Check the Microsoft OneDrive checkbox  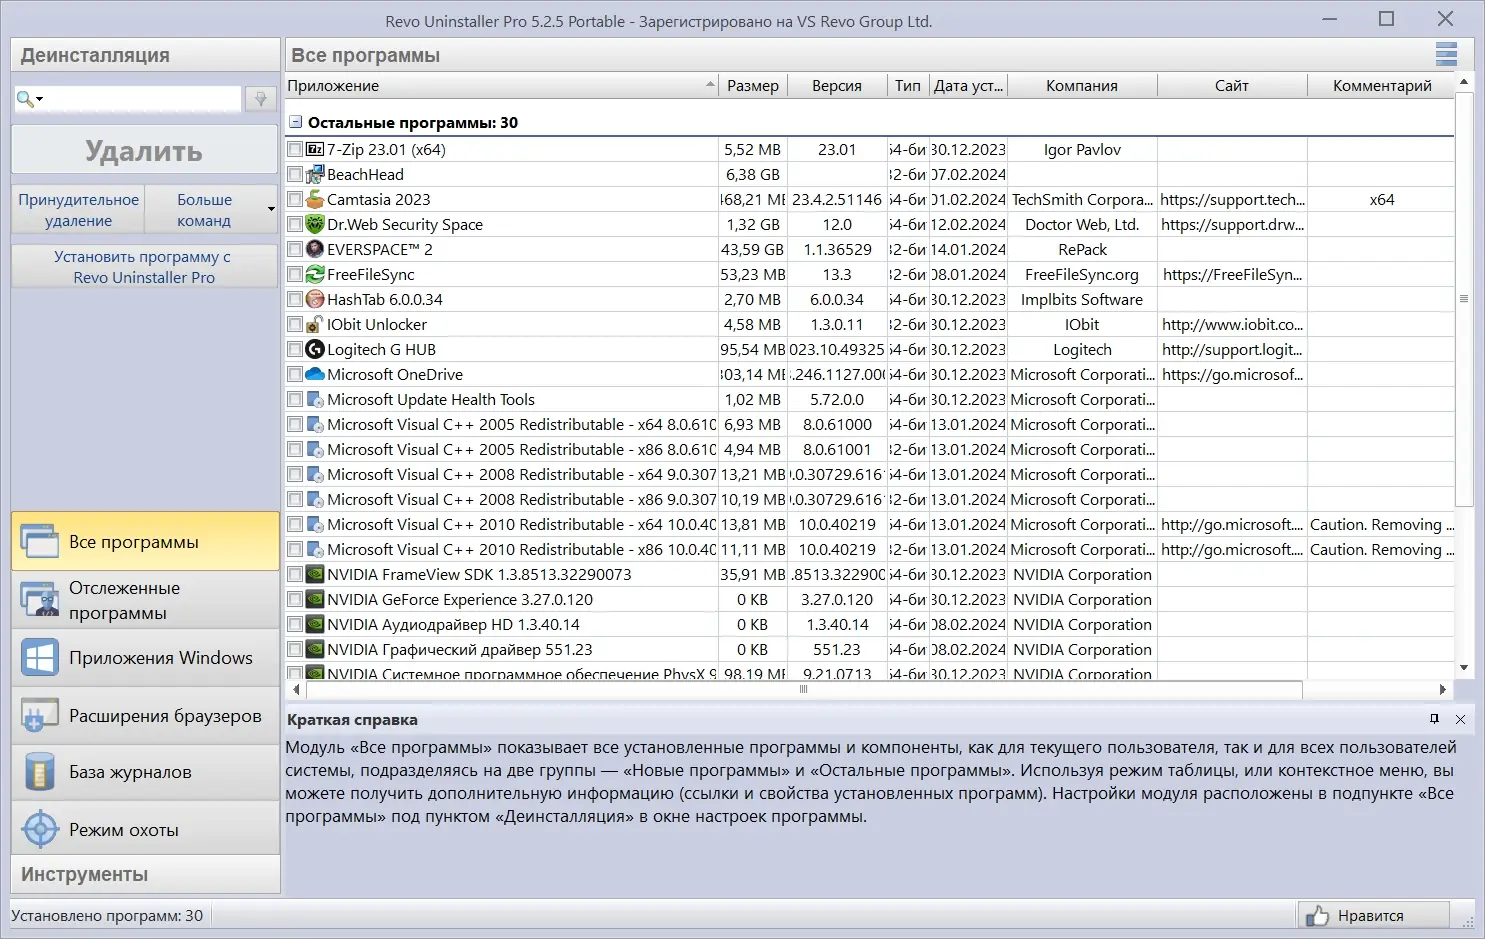pos(295,374)
